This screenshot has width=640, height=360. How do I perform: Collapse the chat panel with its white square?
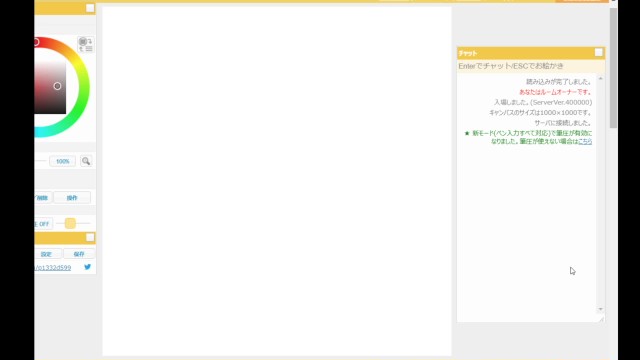(x=598, y=52)
